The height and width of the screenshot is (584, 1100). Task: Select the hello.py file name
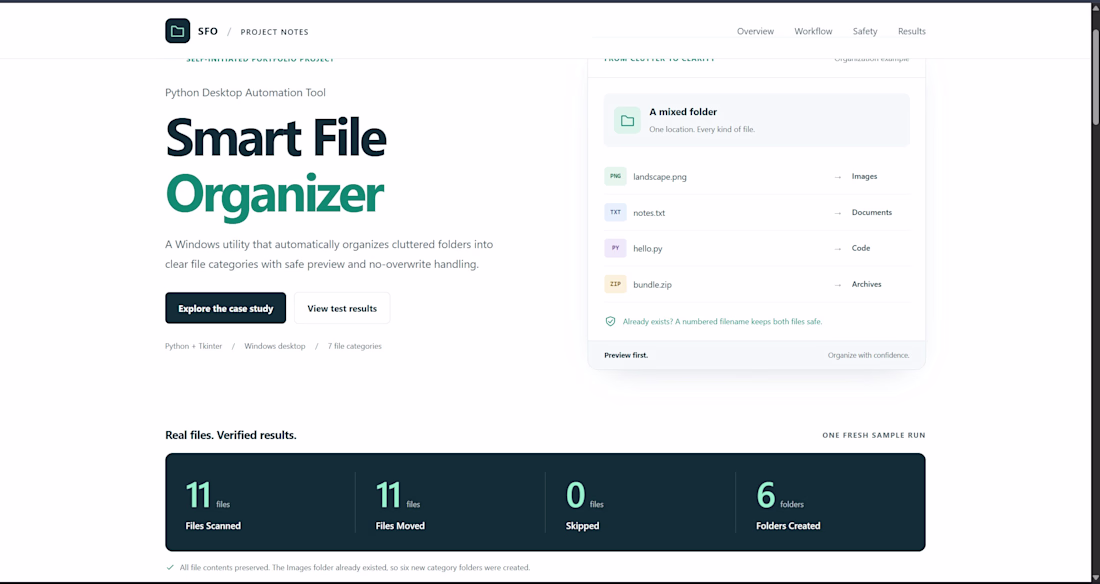[x=648, y=248]
